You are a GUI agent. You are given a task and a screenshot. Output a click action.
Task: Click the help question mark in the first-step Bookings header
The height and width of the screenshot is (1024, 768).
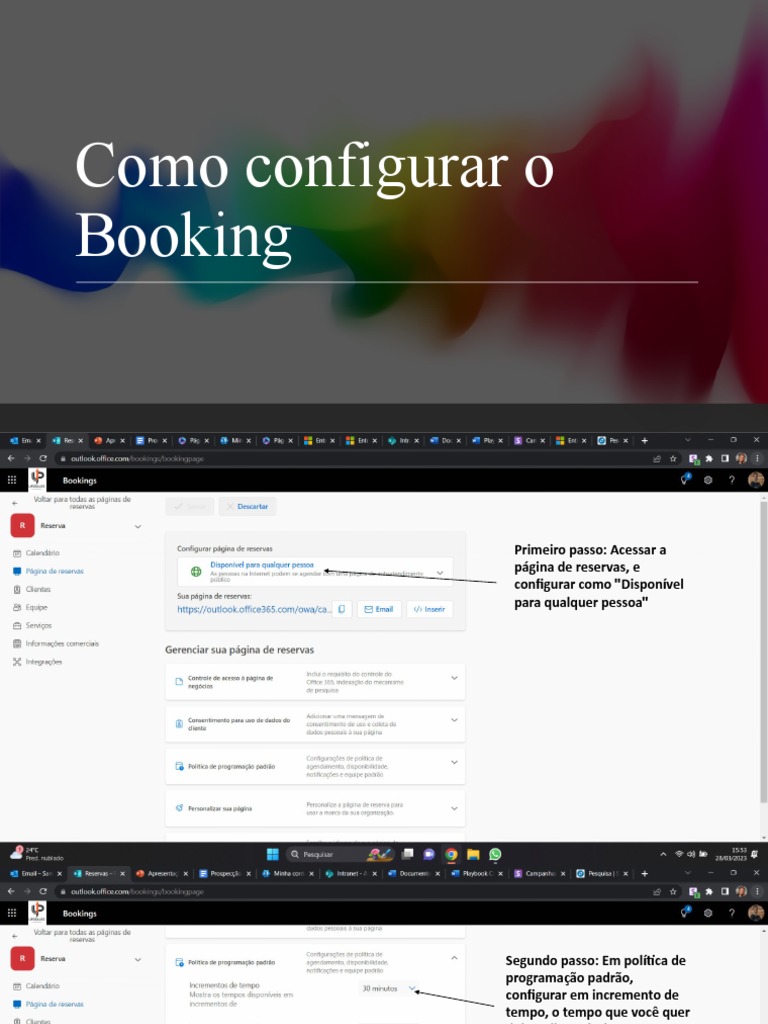click(731, 480)
